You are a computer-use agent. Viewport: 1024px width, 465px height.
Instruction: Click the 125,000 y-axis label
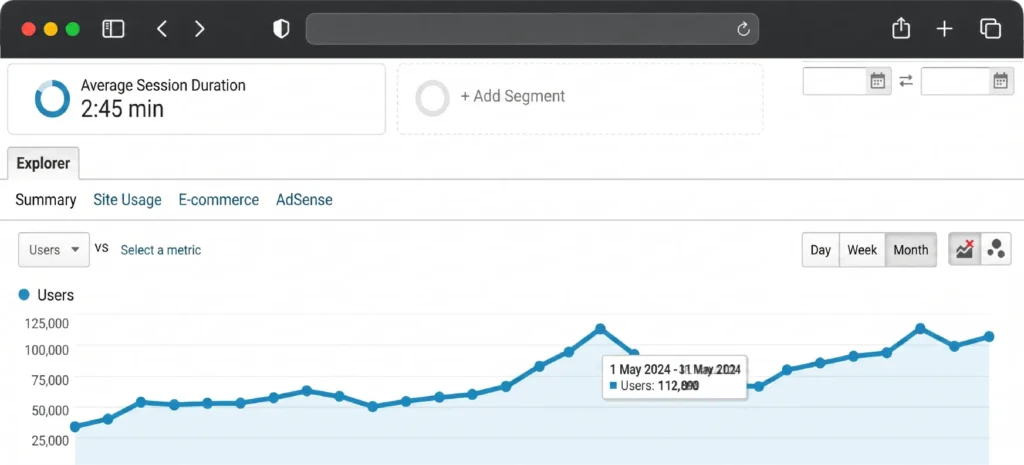pyautogui.click(x=46, y=323)
